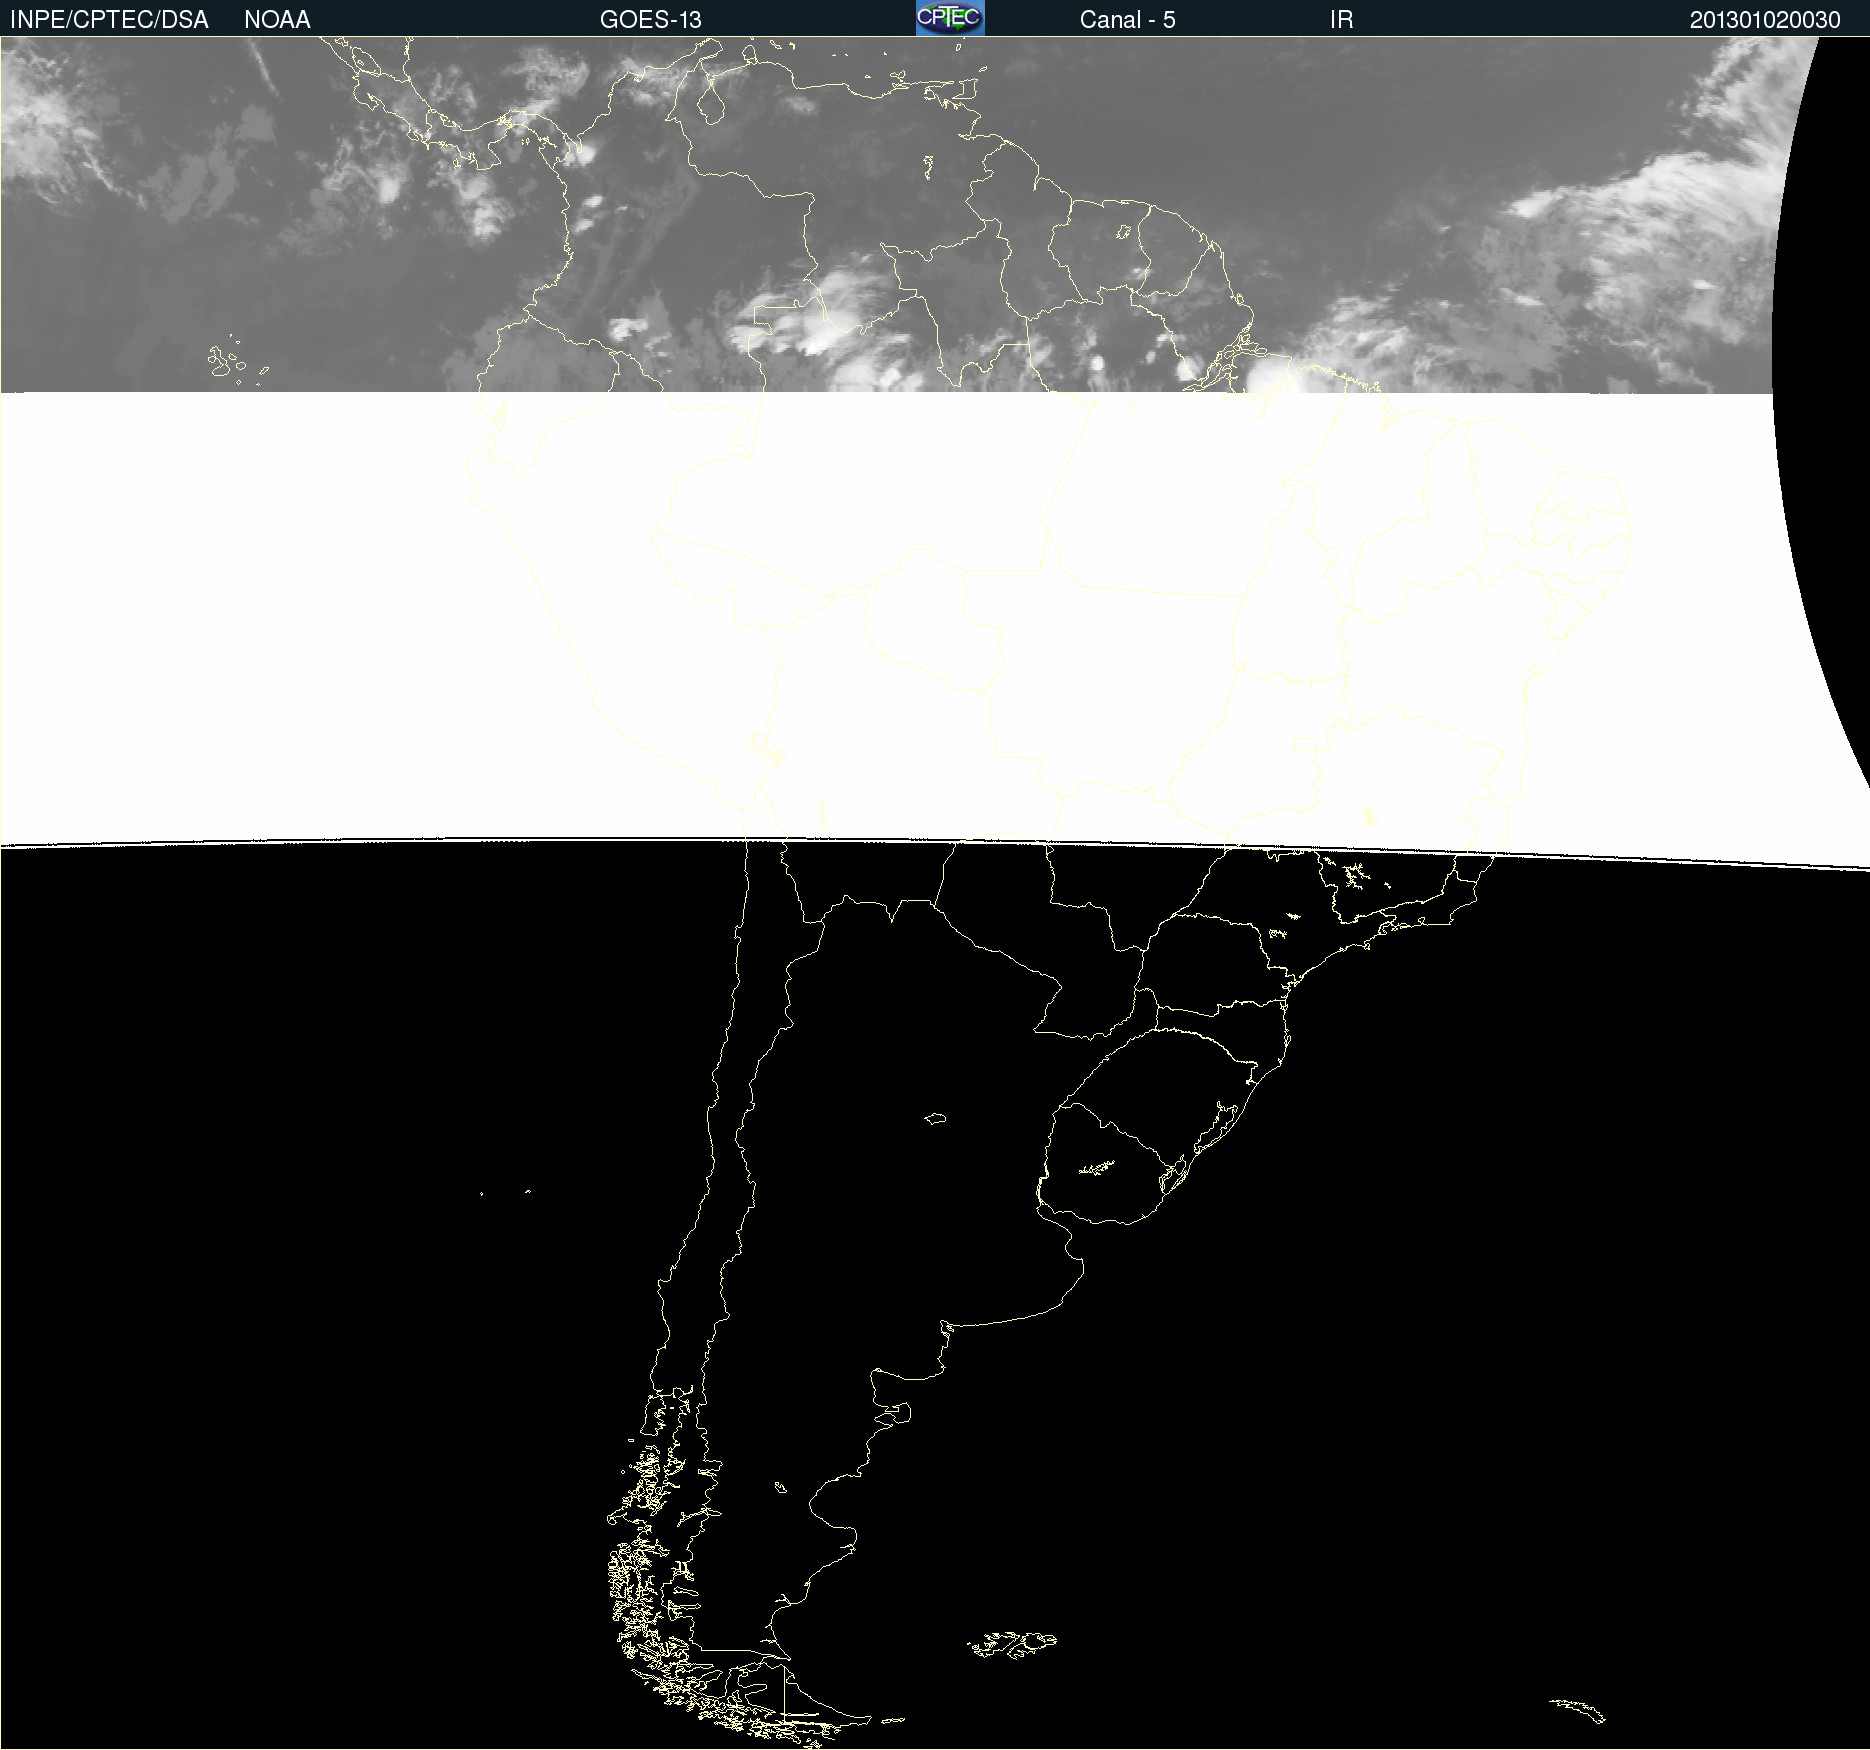Screen dimensions: 1870x1750
Task: Select the GOES-13 satellite label
Action: (x=651, y=20)
